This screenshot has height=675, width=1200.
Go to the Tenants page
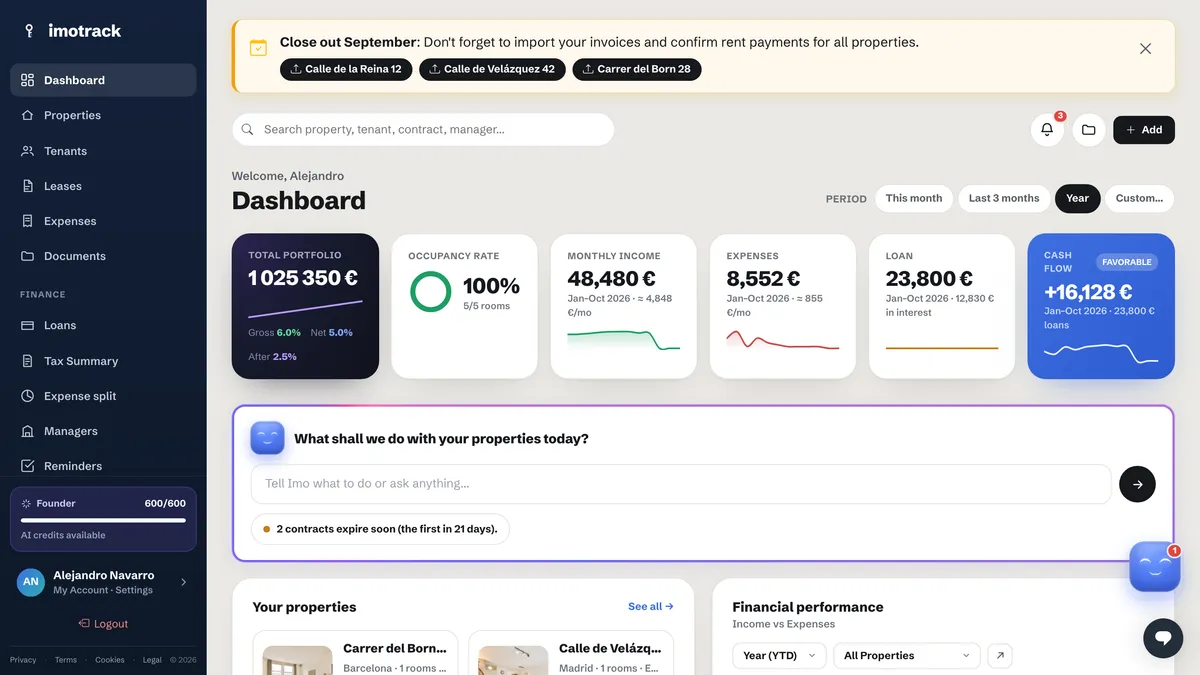[103, 151]
